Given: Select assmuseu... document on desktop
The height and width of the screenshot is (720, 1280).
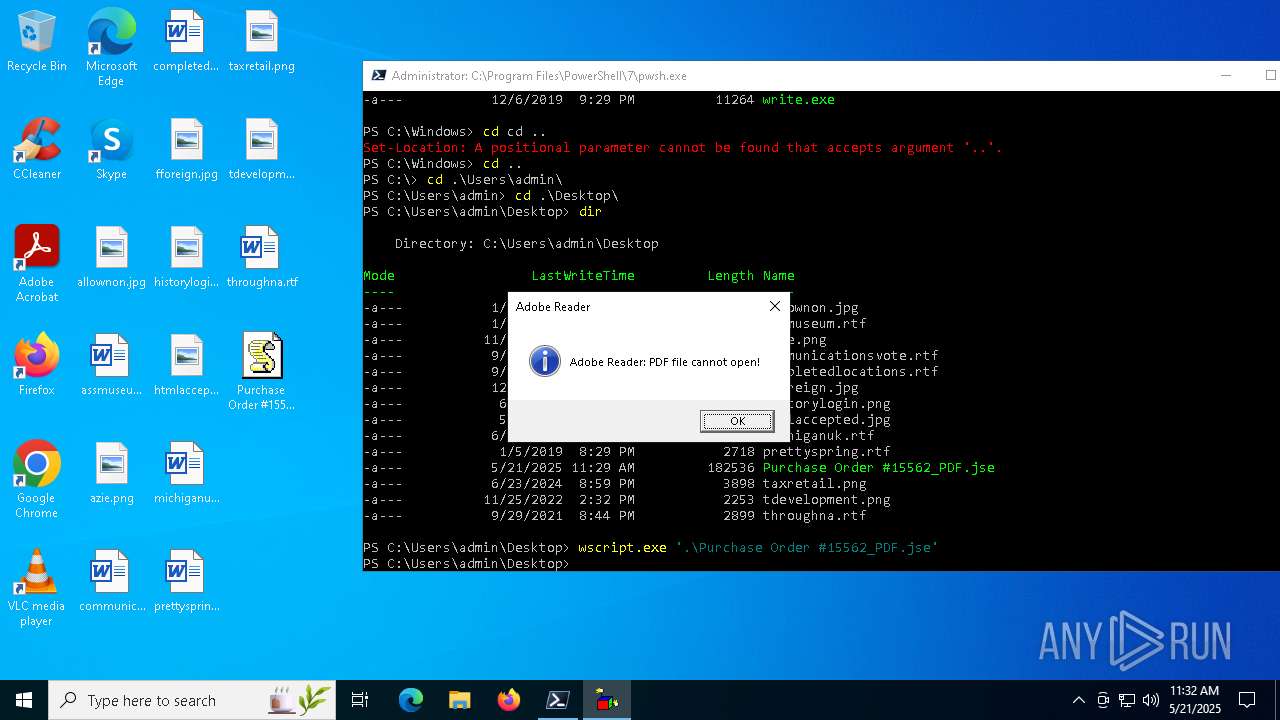Looking at the screenshot, I should click(x=111, y=366).
